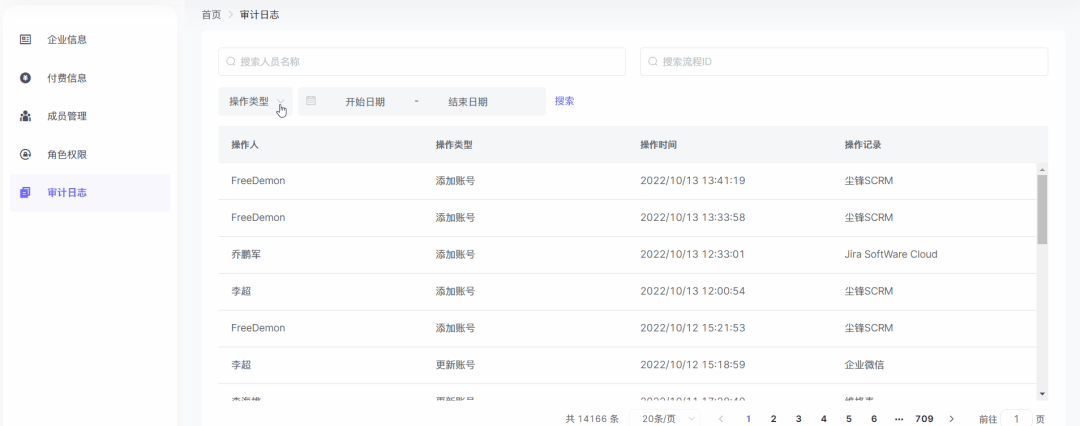The image size is (1080, 426).
Task: Click the 审计日志 document icon
Action: [x=25, y=192]
